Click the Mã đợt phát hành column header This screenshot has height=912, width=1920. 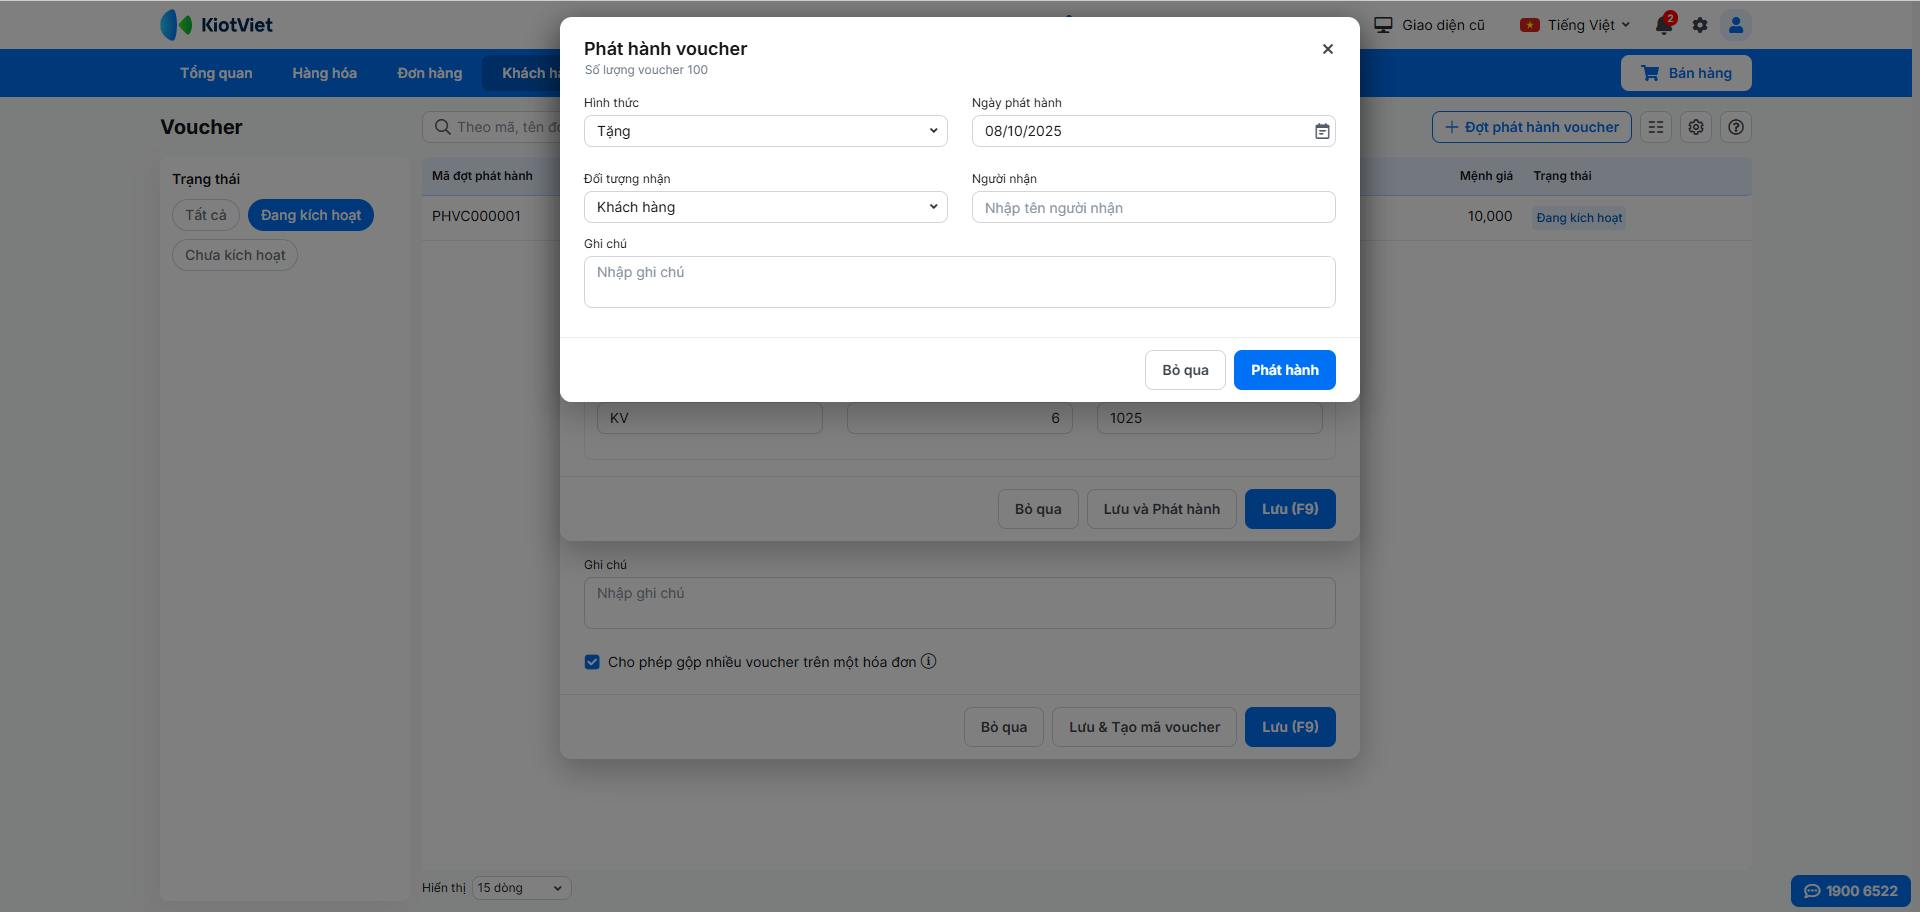click(482, 176)
